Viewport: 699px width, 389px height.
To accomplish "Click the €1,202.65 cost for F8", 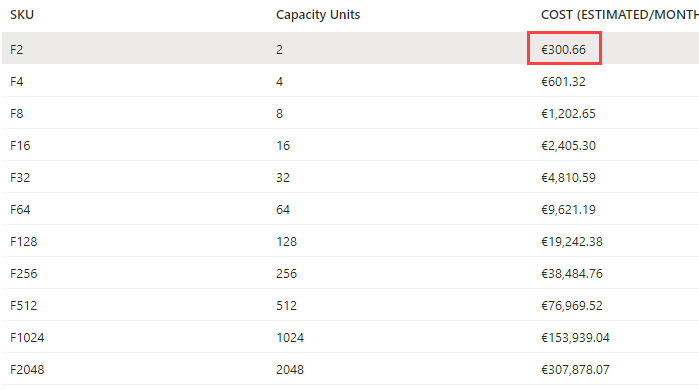I will pos(568,114).
